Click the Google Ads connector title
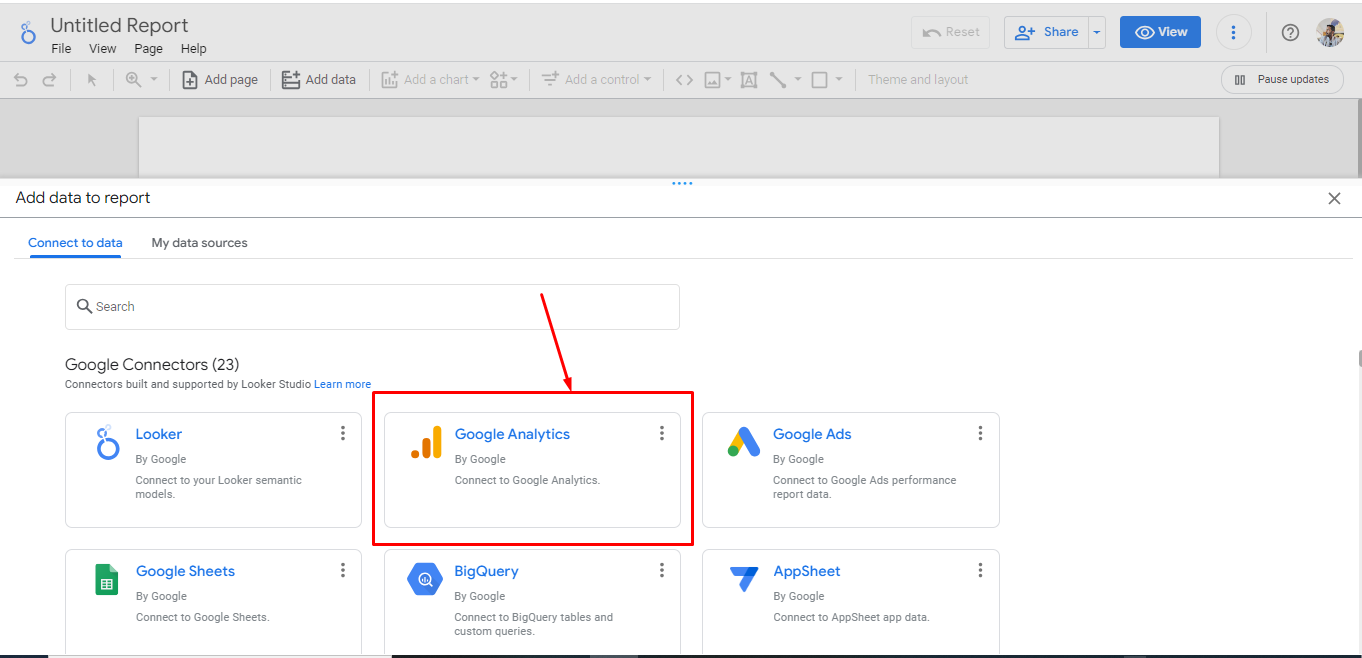This screenshot has height=658, width=1362. pos(812,434)
